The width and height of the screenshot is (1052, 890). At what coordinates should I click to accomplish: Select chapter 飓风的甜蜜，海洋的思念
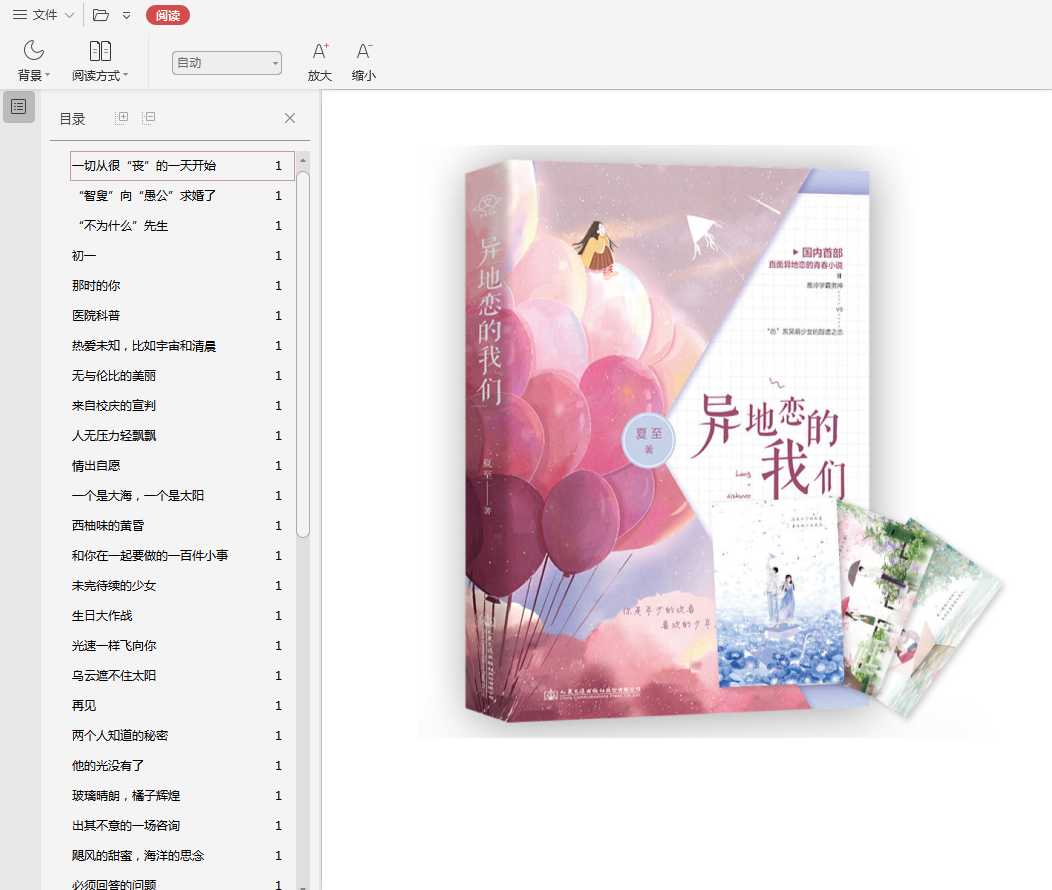(x=182, y=856)
